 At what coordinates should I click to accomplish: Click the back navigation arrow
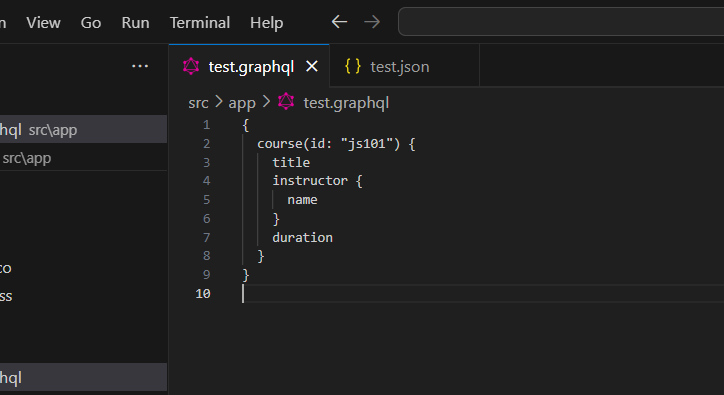(339, 22)
